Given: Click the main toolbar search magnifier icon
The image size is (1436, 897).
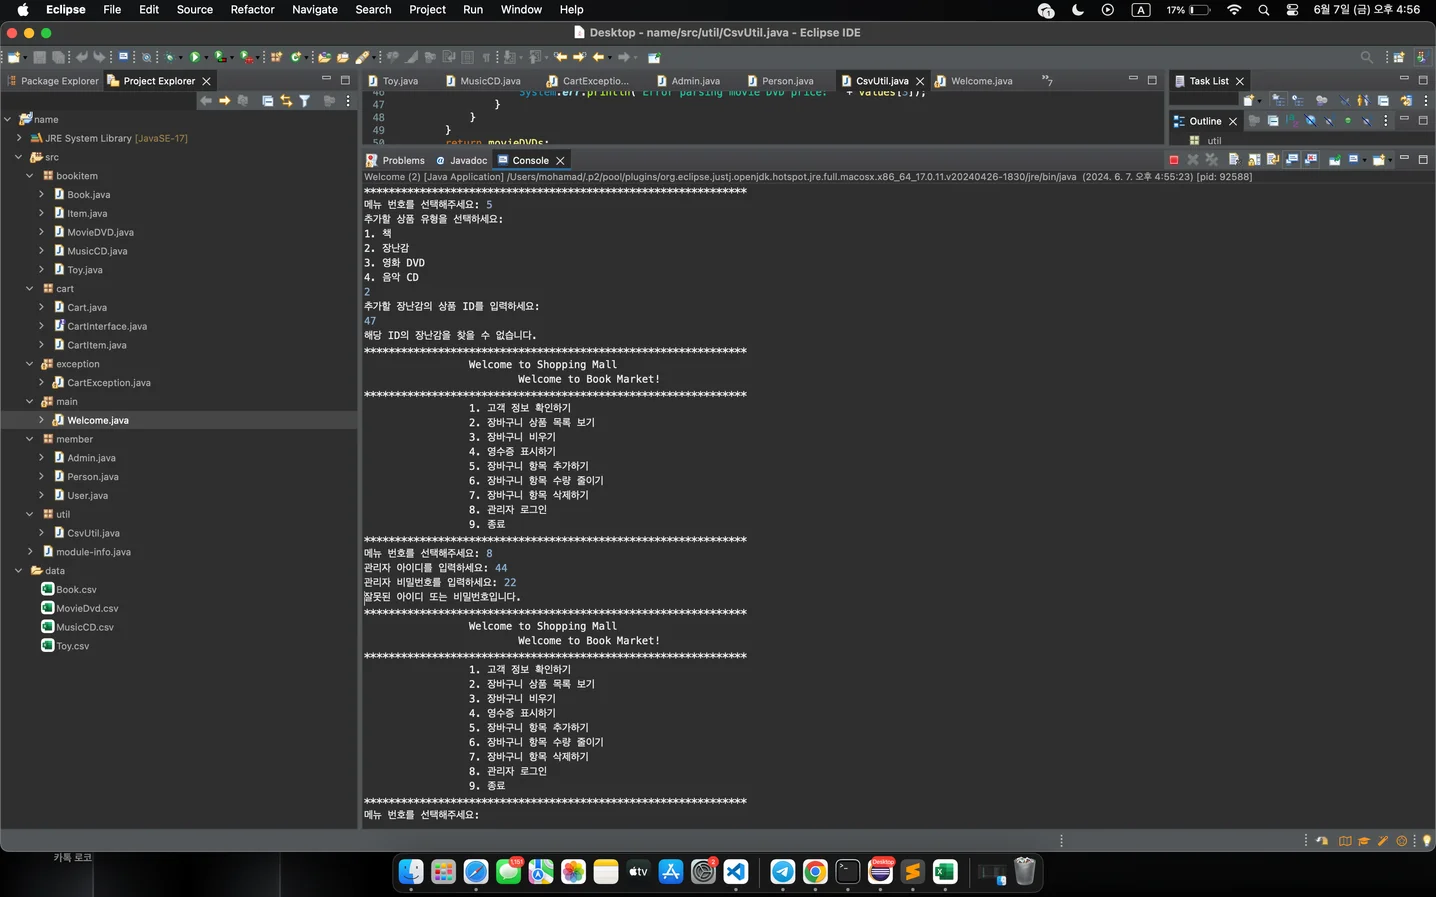Looking at the screenshot, I should (1366, 57).
